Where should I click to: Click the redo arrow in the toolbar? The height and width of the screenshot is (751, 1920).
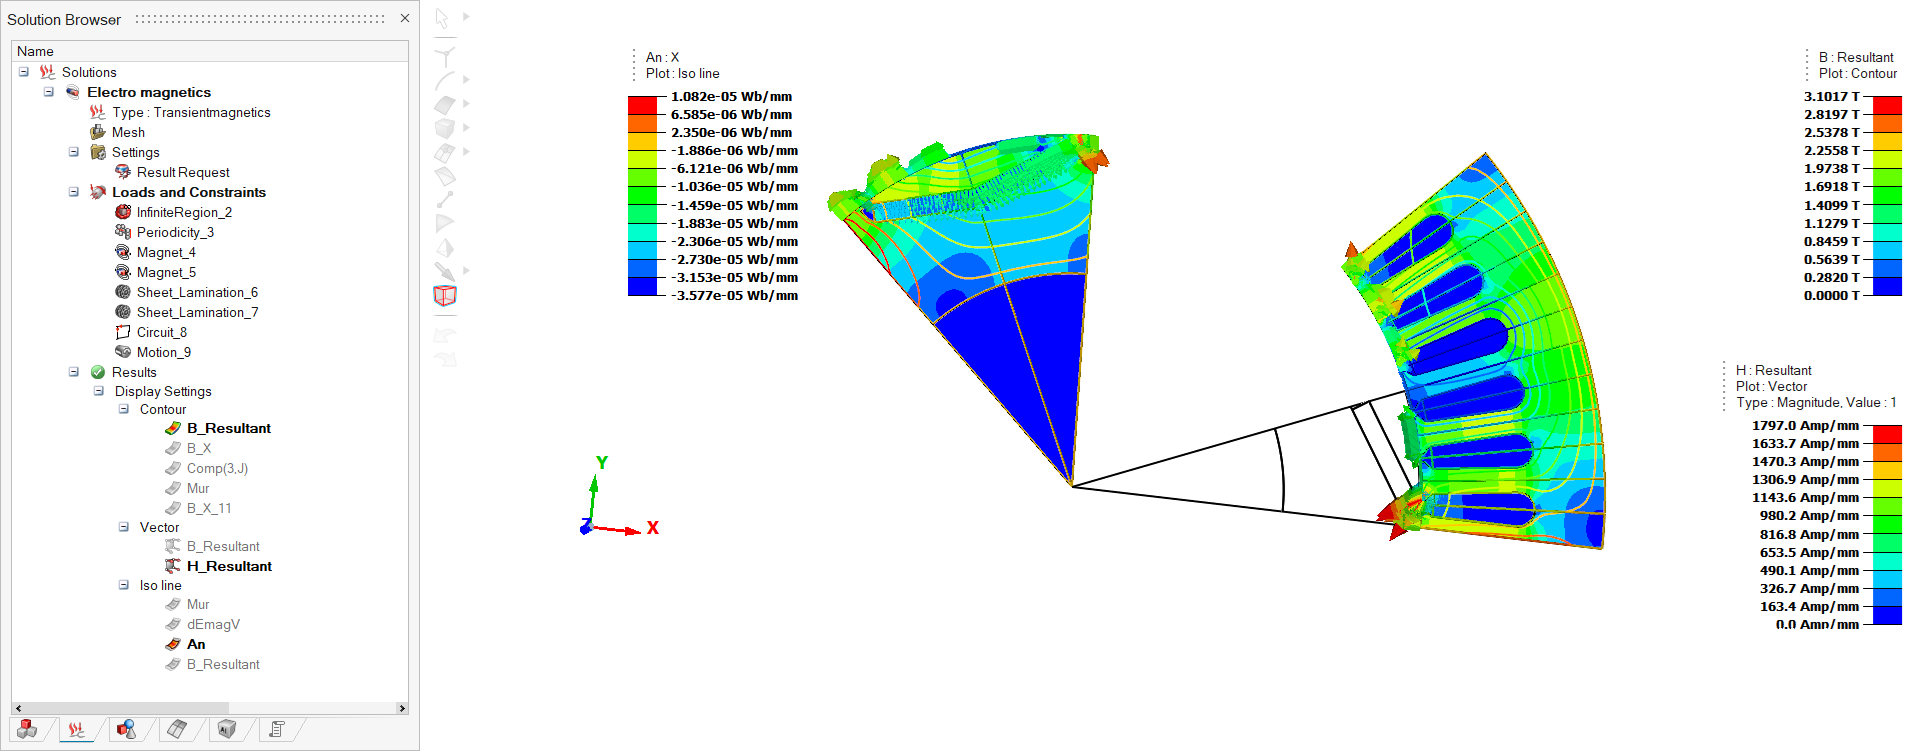(x=445, y=358)
